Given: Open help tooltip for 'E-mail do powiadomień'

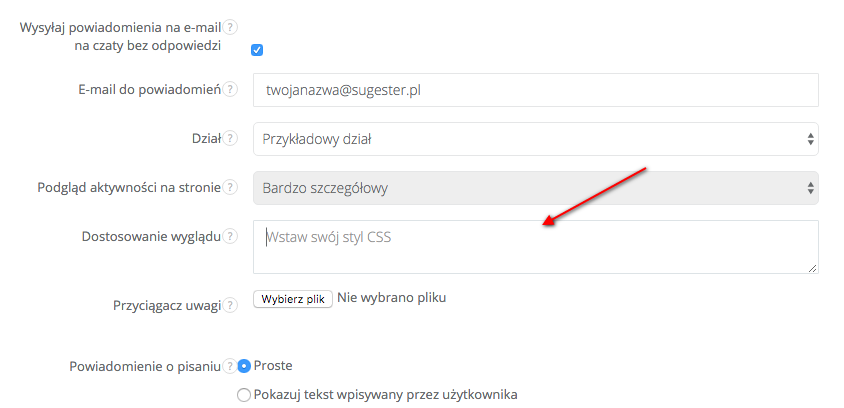Looking at the screenshot, I should pyautogui.click(x=231, y=89).
